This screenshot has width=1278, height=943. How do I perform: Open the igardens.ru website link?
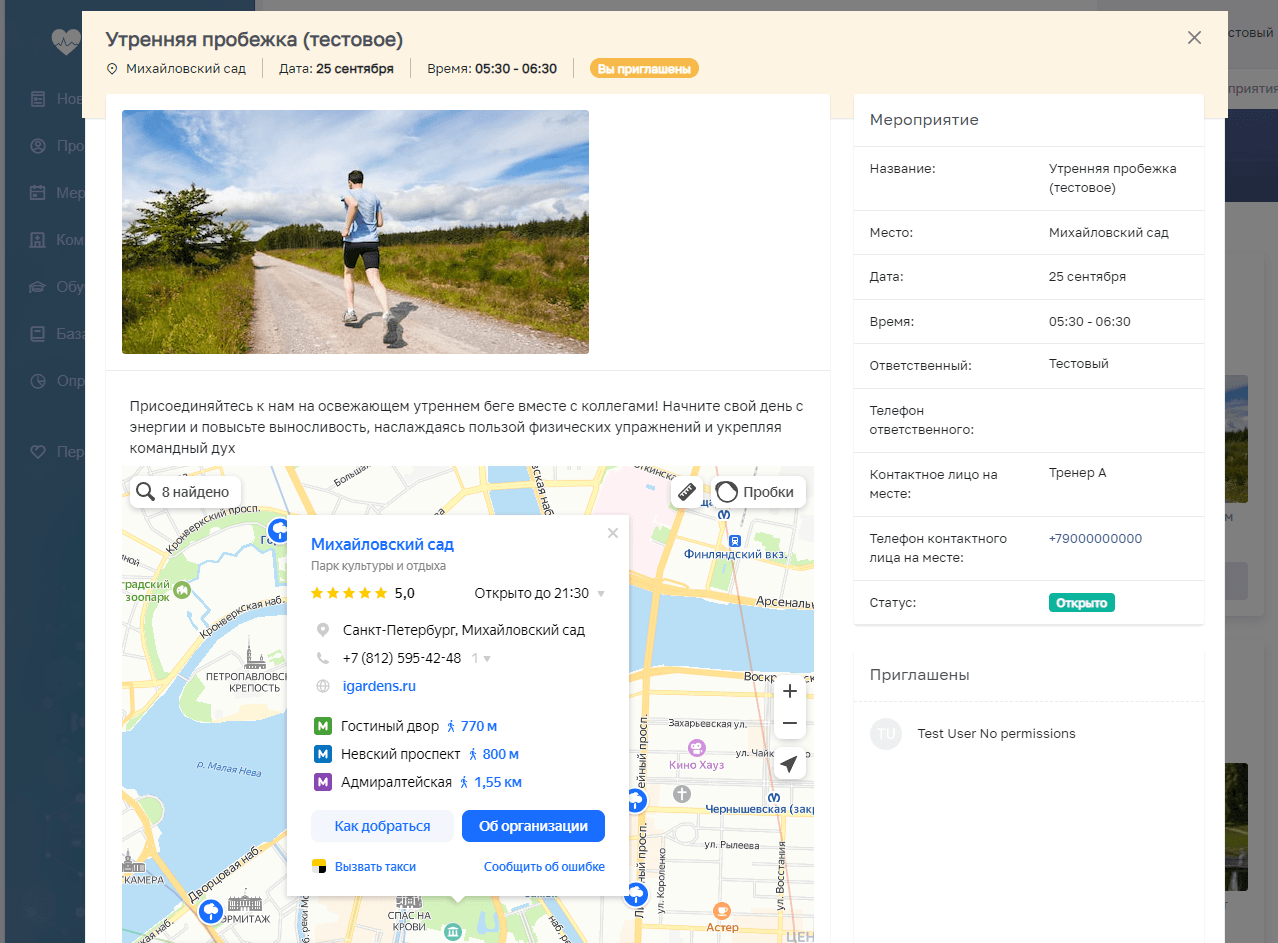click(x=378, y=686)
